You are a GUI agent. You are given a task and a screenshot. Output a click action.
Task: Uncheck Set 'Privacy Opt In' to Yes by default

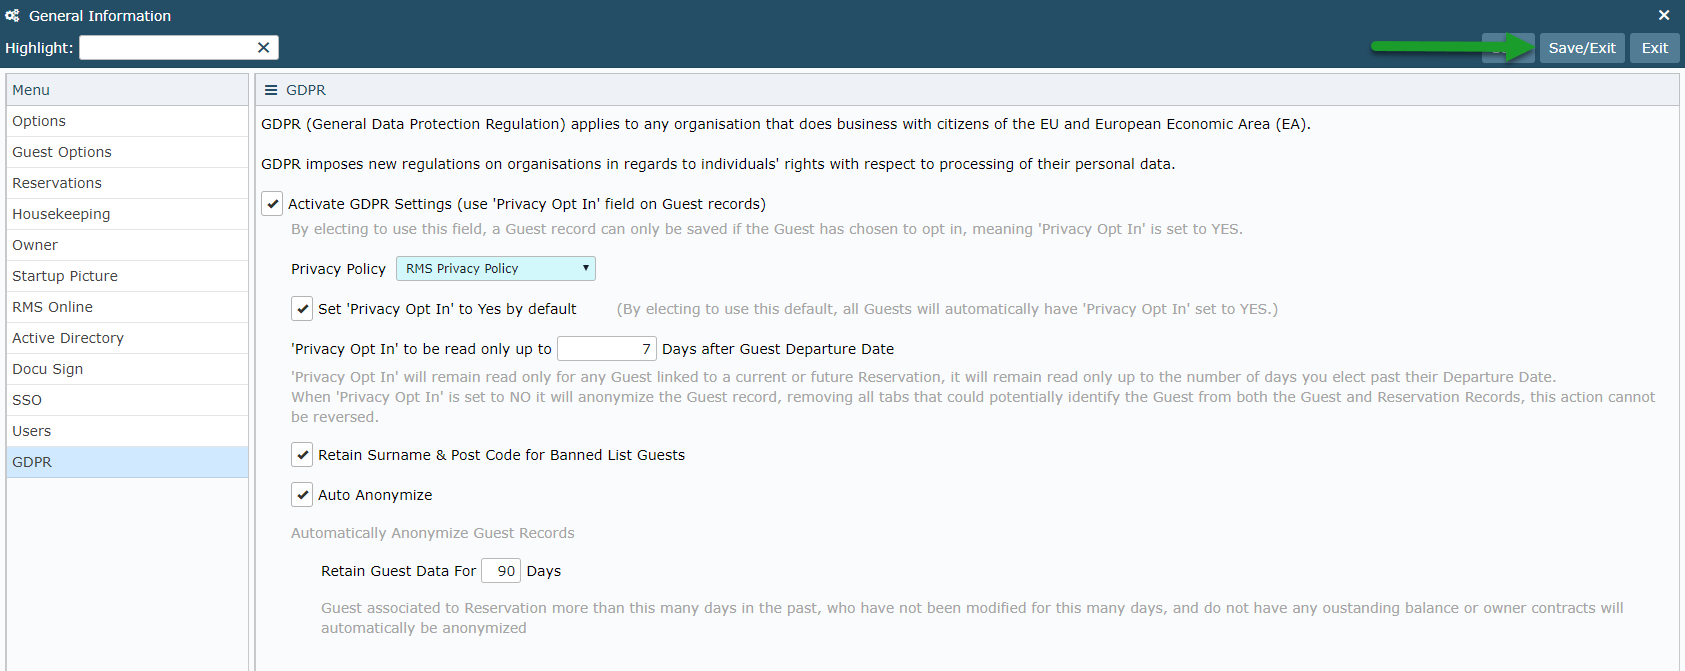[302, 309]
